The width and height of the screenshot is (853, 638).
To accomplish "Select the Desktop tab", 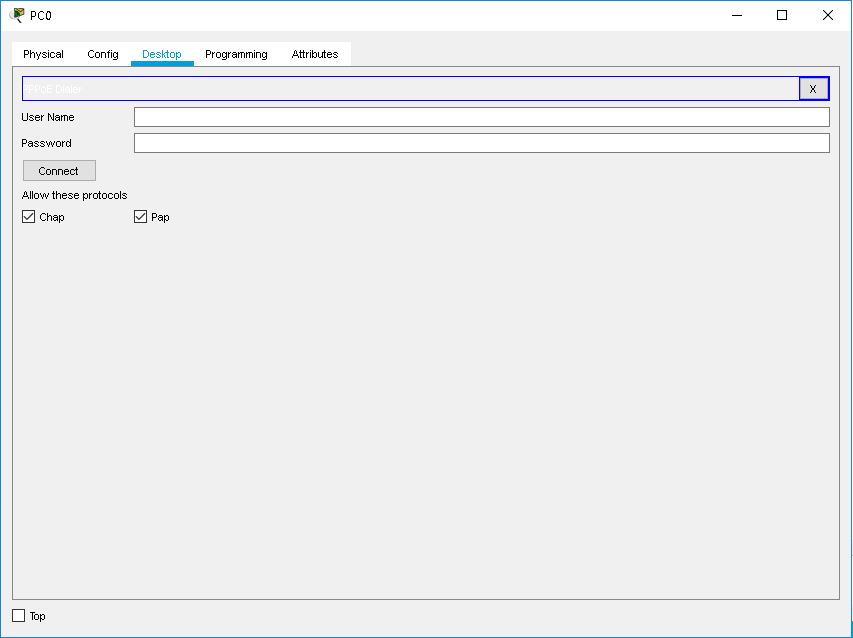I will (161, 54).
